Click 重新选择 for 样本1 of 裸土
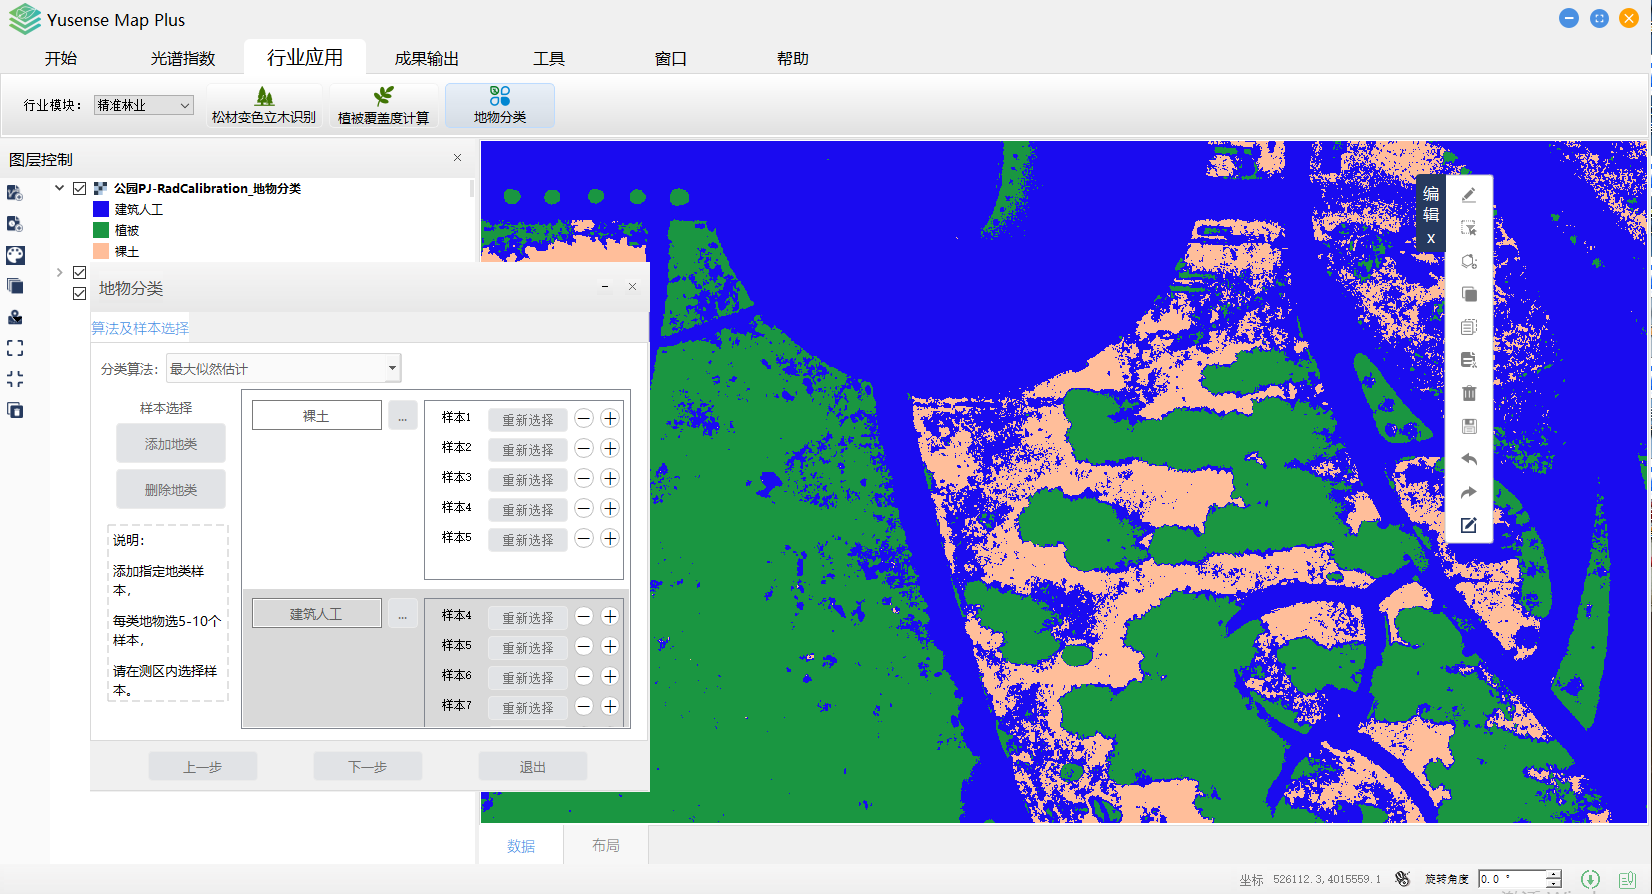The height and width of the screenshot is (894, 1652). pos(527,420)
